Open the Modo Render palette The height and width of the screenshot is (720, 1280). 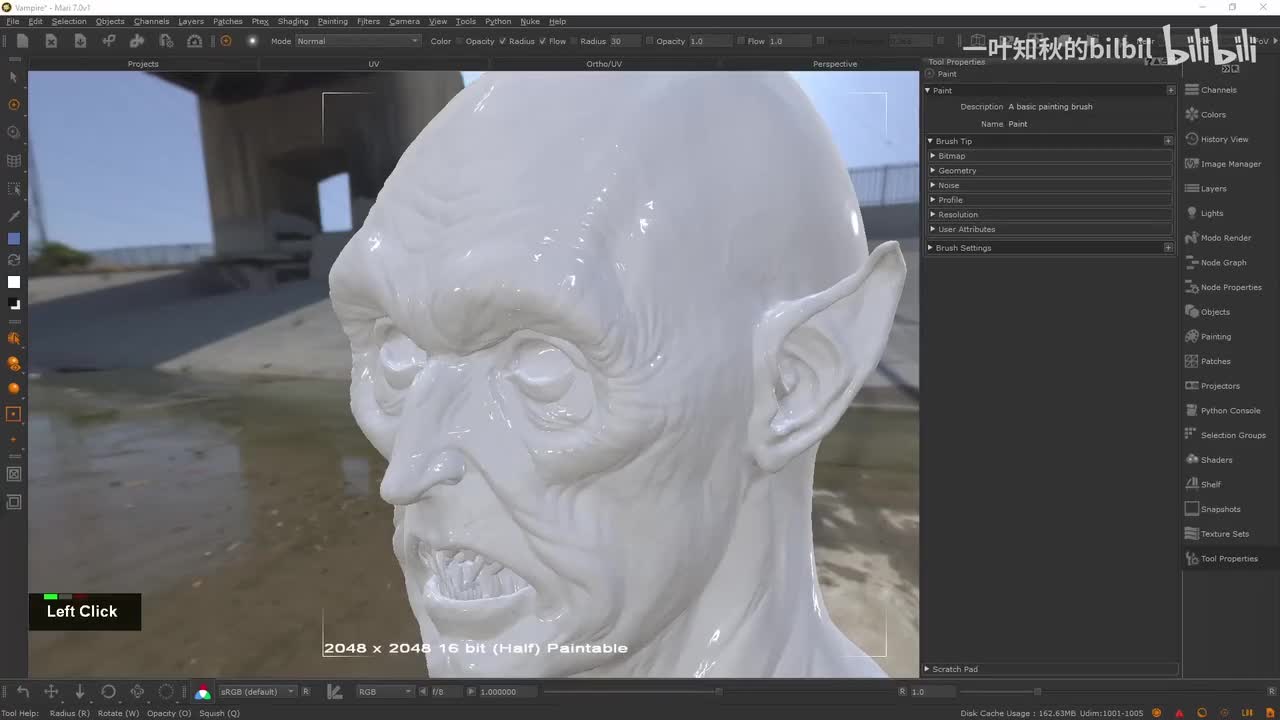tap(1218, 238)
